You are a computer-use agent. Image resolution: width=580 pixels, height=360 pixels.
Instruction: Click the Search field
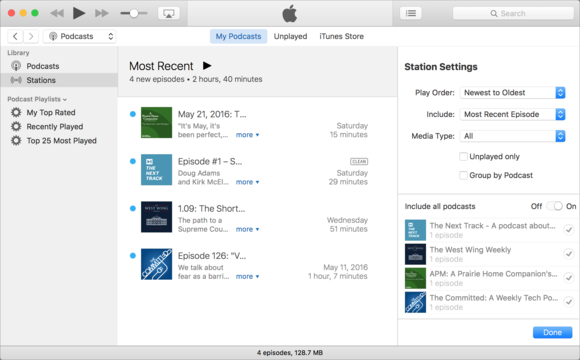(513, 13)
